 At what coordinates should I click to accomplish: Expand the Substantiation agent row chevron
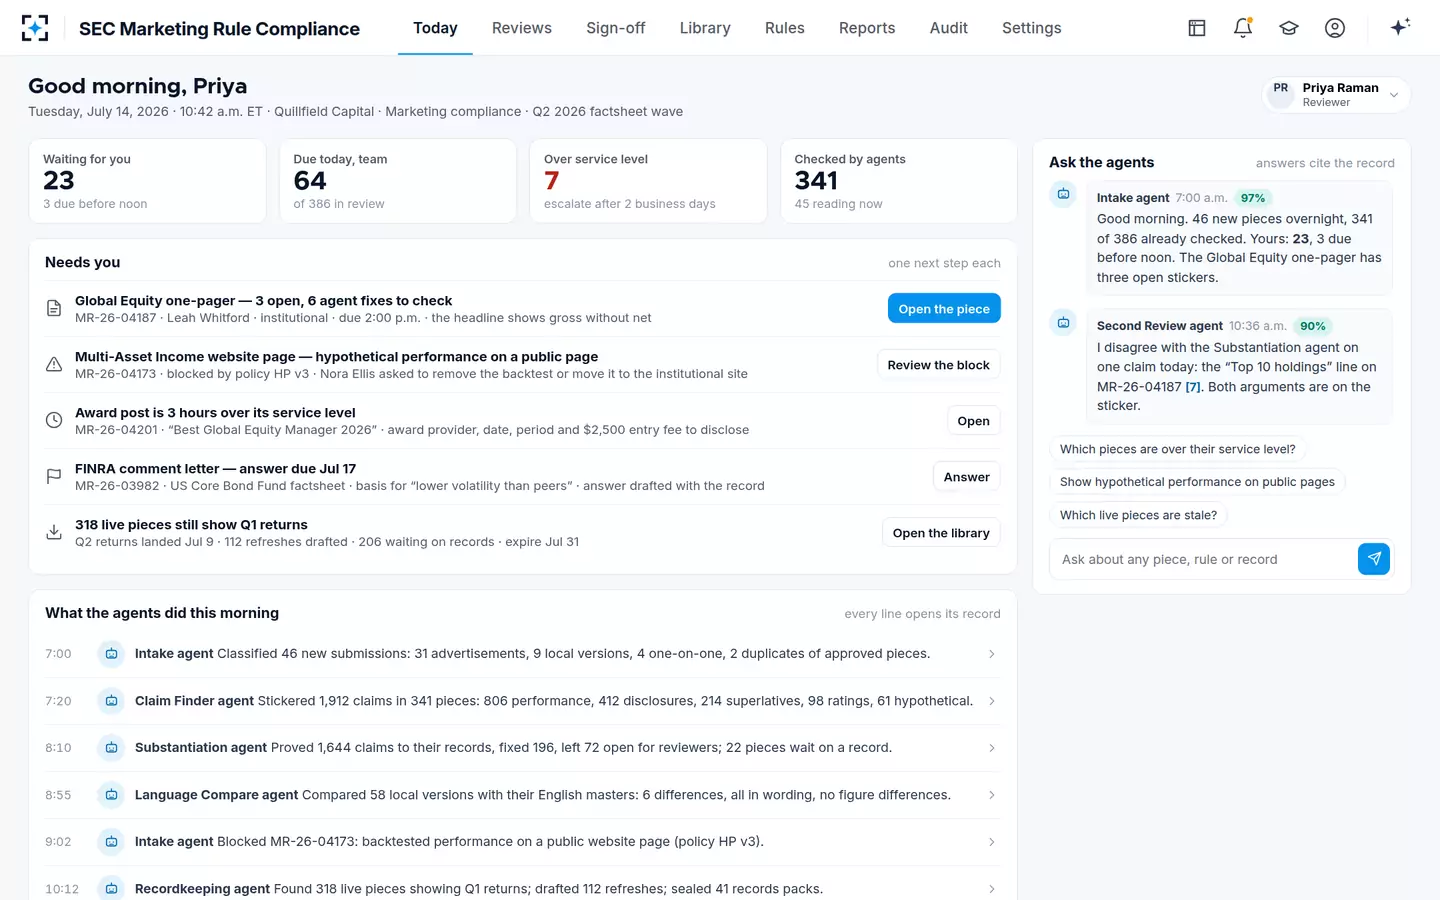click(x=992, y=748)
